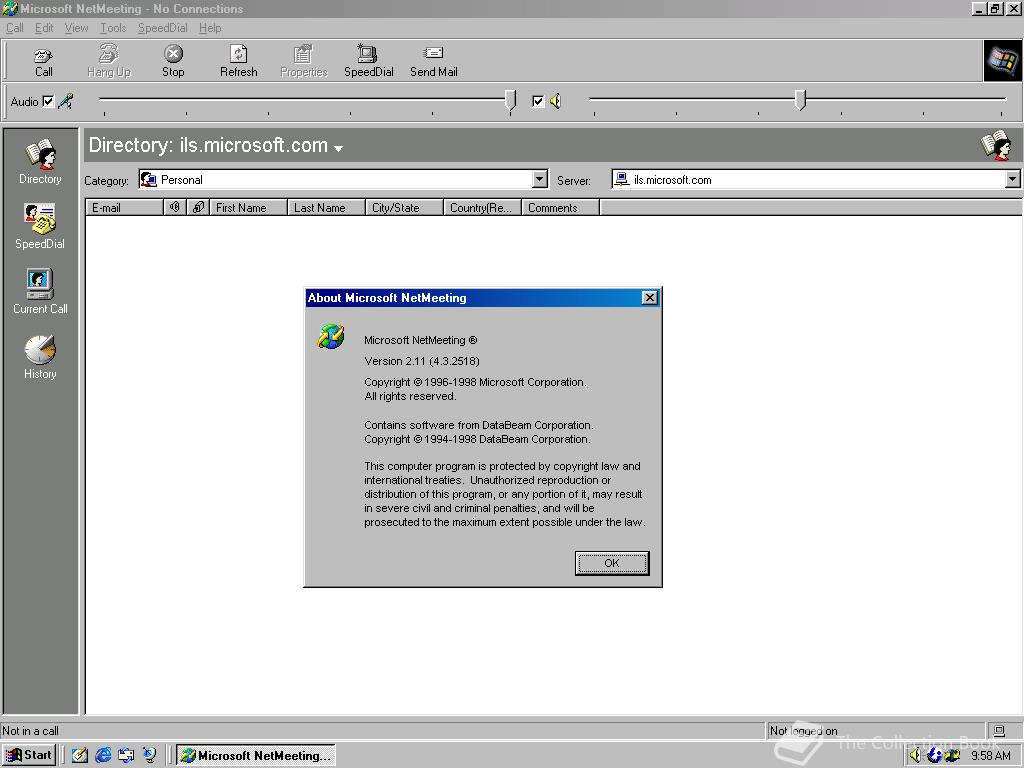Click the directory book icon at header right
The width and height of the screenshot is (1024, 768).
pos(997,144)
